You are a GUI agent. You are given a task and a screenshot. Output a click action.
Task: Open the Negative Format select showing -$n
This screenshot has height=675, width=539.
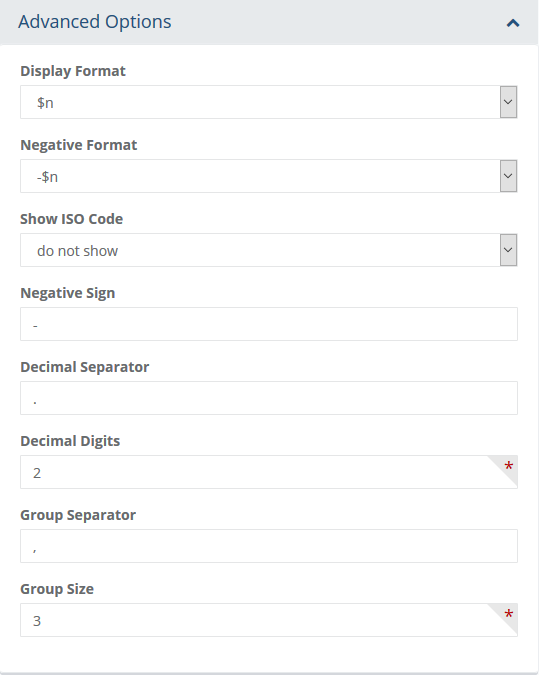(x=269, y=176)
